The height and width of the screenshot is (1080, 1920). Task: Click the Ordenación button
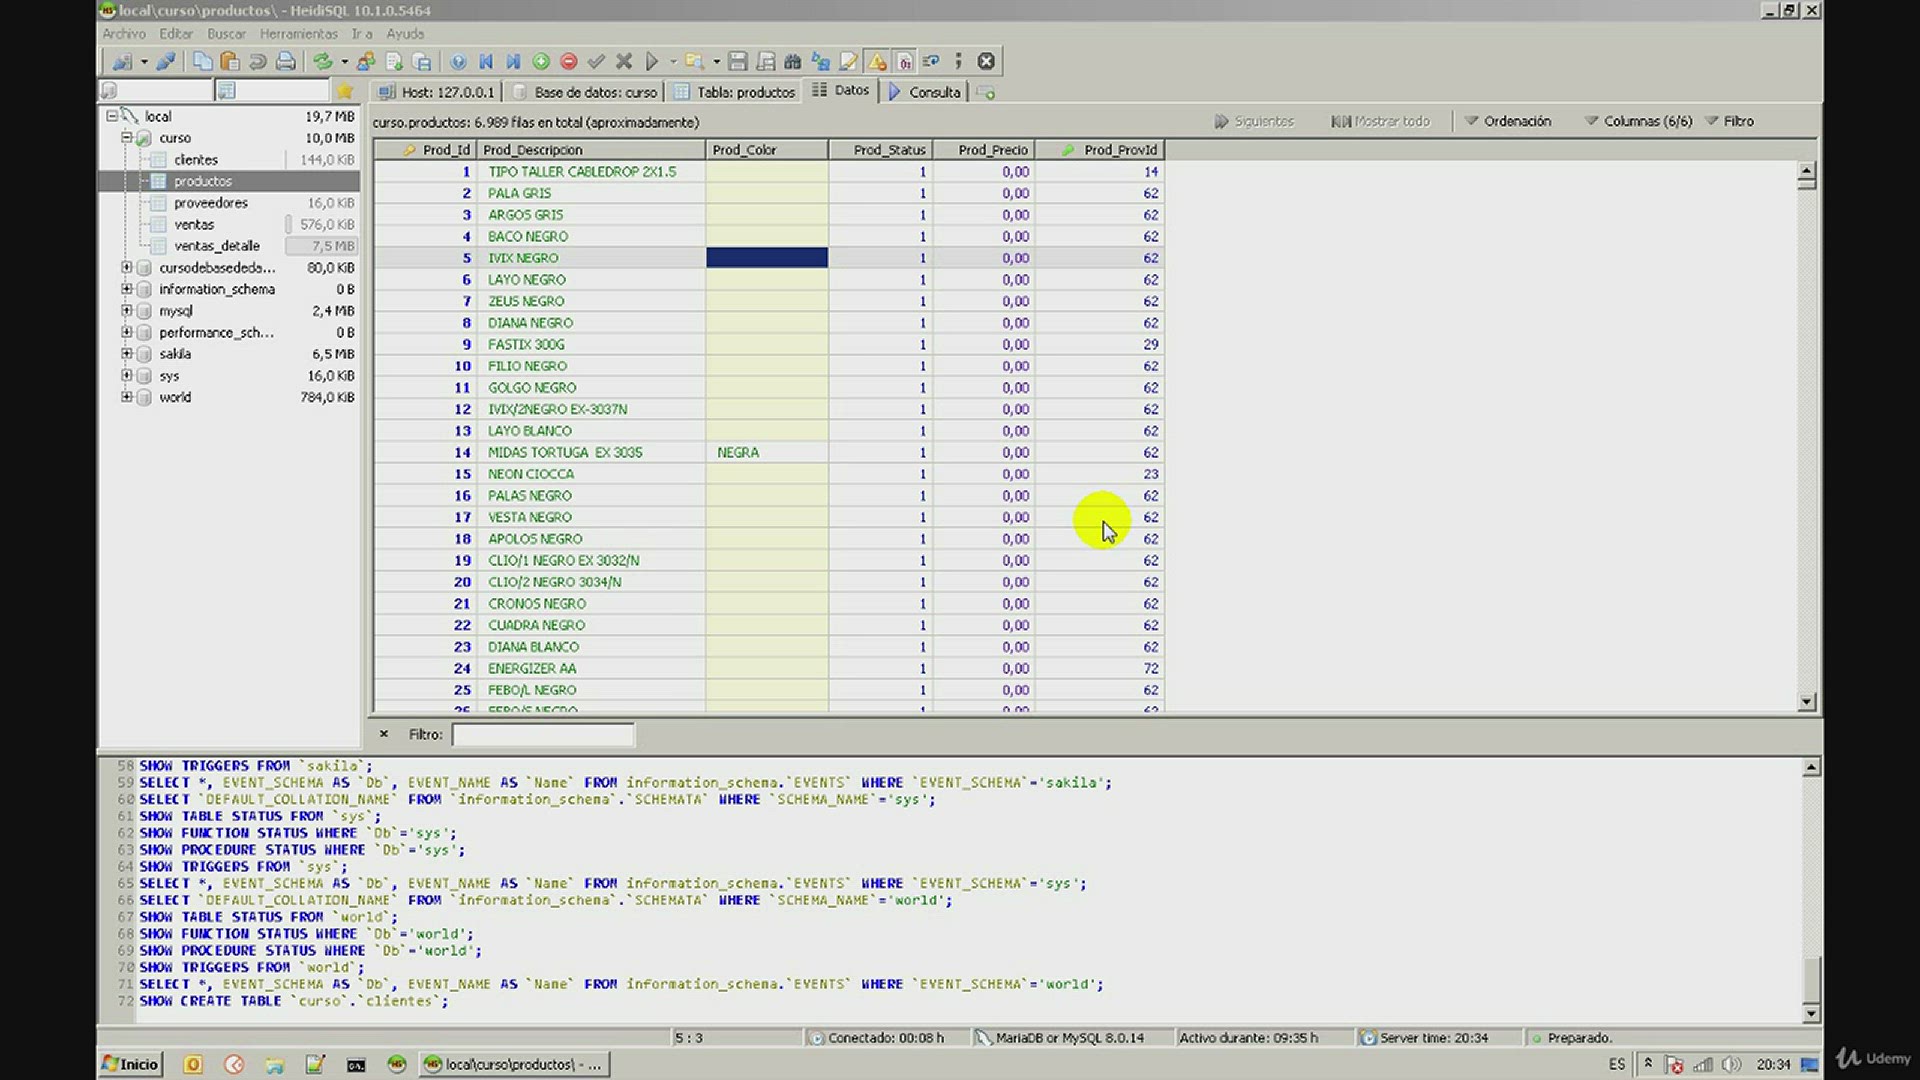click(x=1508, y=121)
